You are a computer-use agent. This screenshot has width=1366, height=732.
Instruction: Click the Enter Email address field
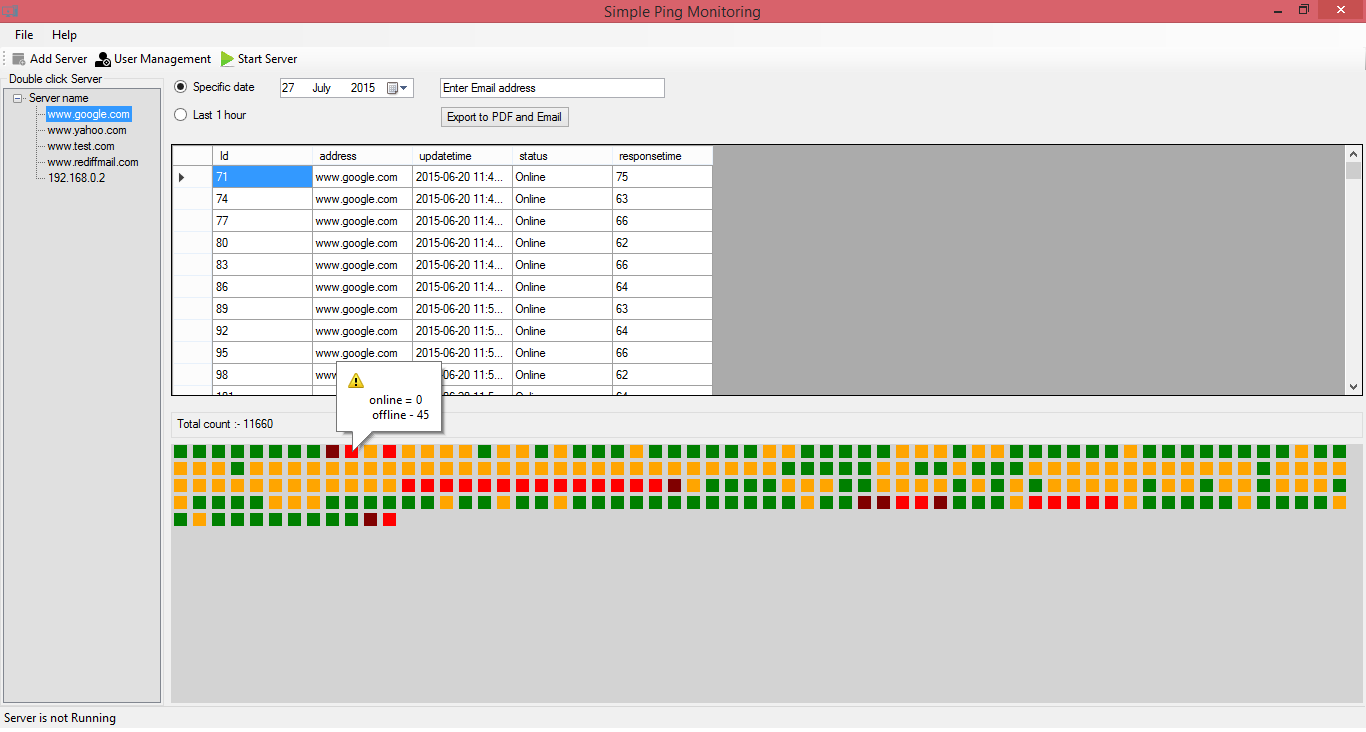pyautogui.click(x=552, y=88)
